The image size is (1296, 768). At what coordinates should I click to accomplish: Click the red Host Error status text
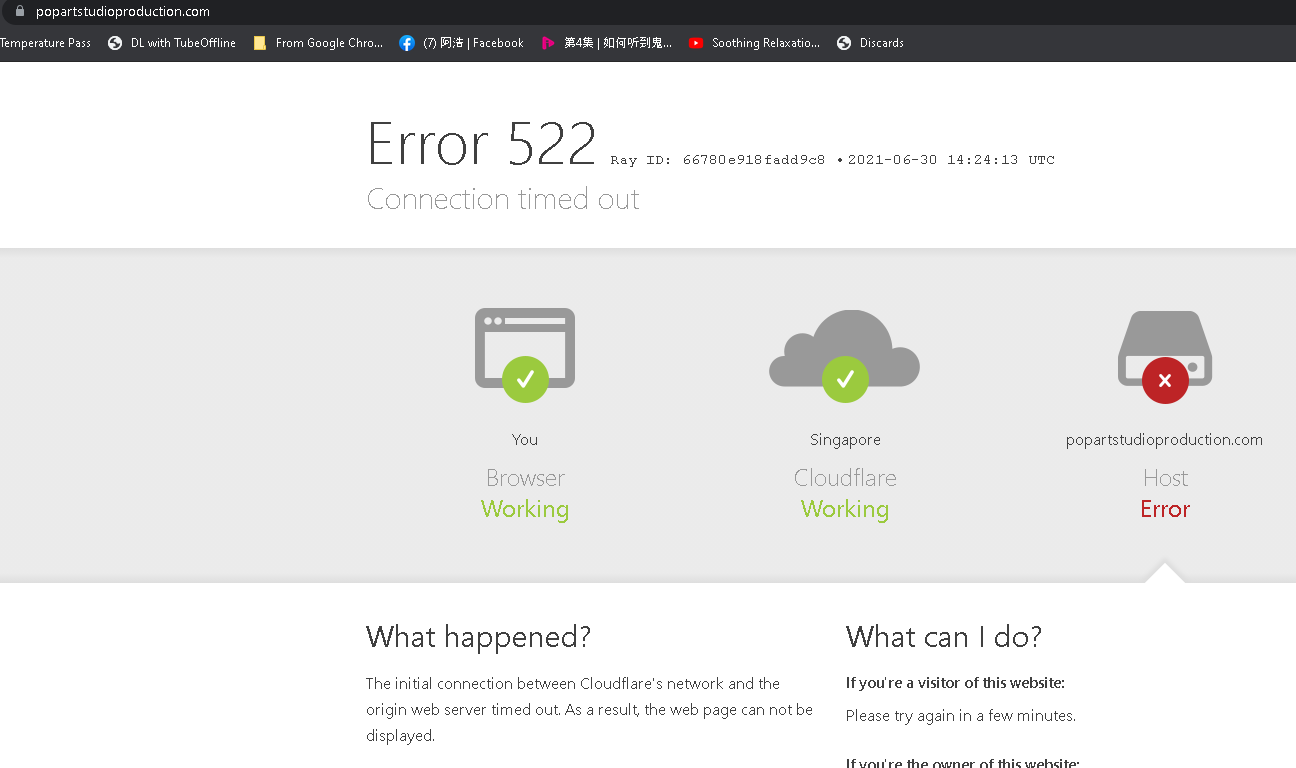point(1165,509)
